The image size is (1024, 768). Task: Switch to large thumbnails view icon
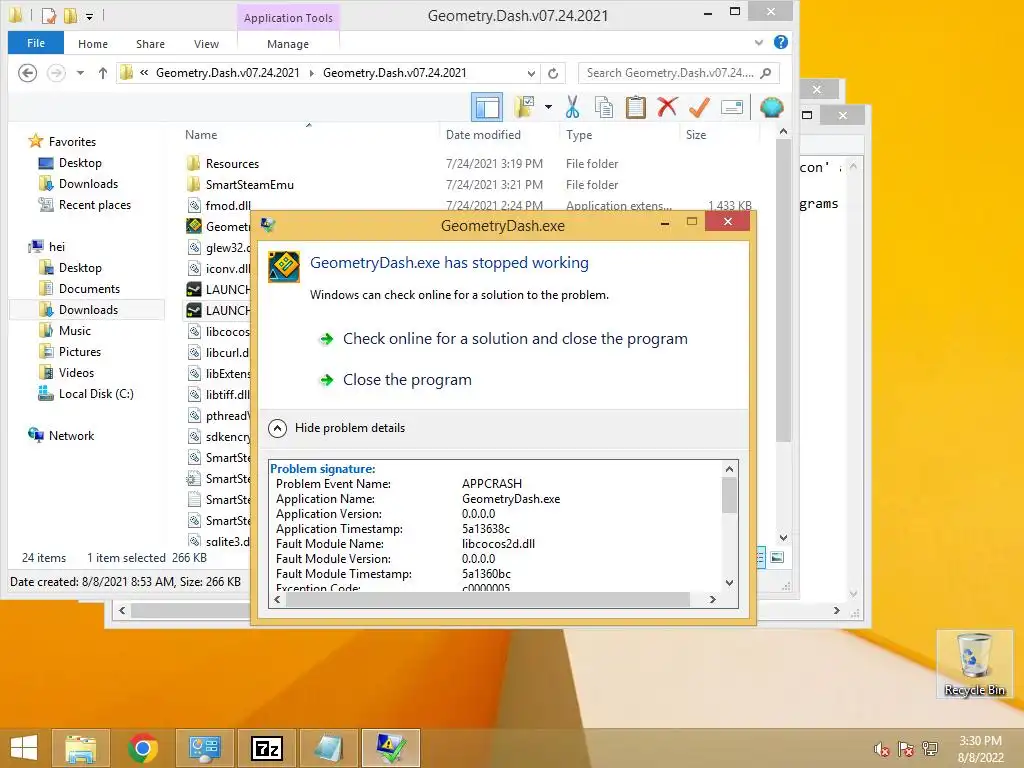click(x=777, y=557)
